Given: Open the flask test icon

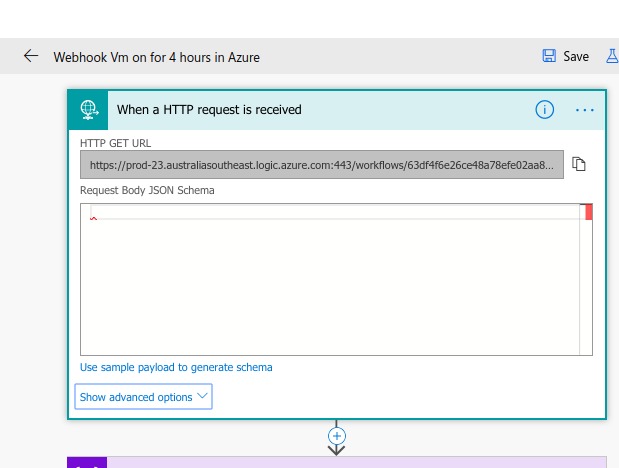Looking at the screenshot, I should coord(612,56).
